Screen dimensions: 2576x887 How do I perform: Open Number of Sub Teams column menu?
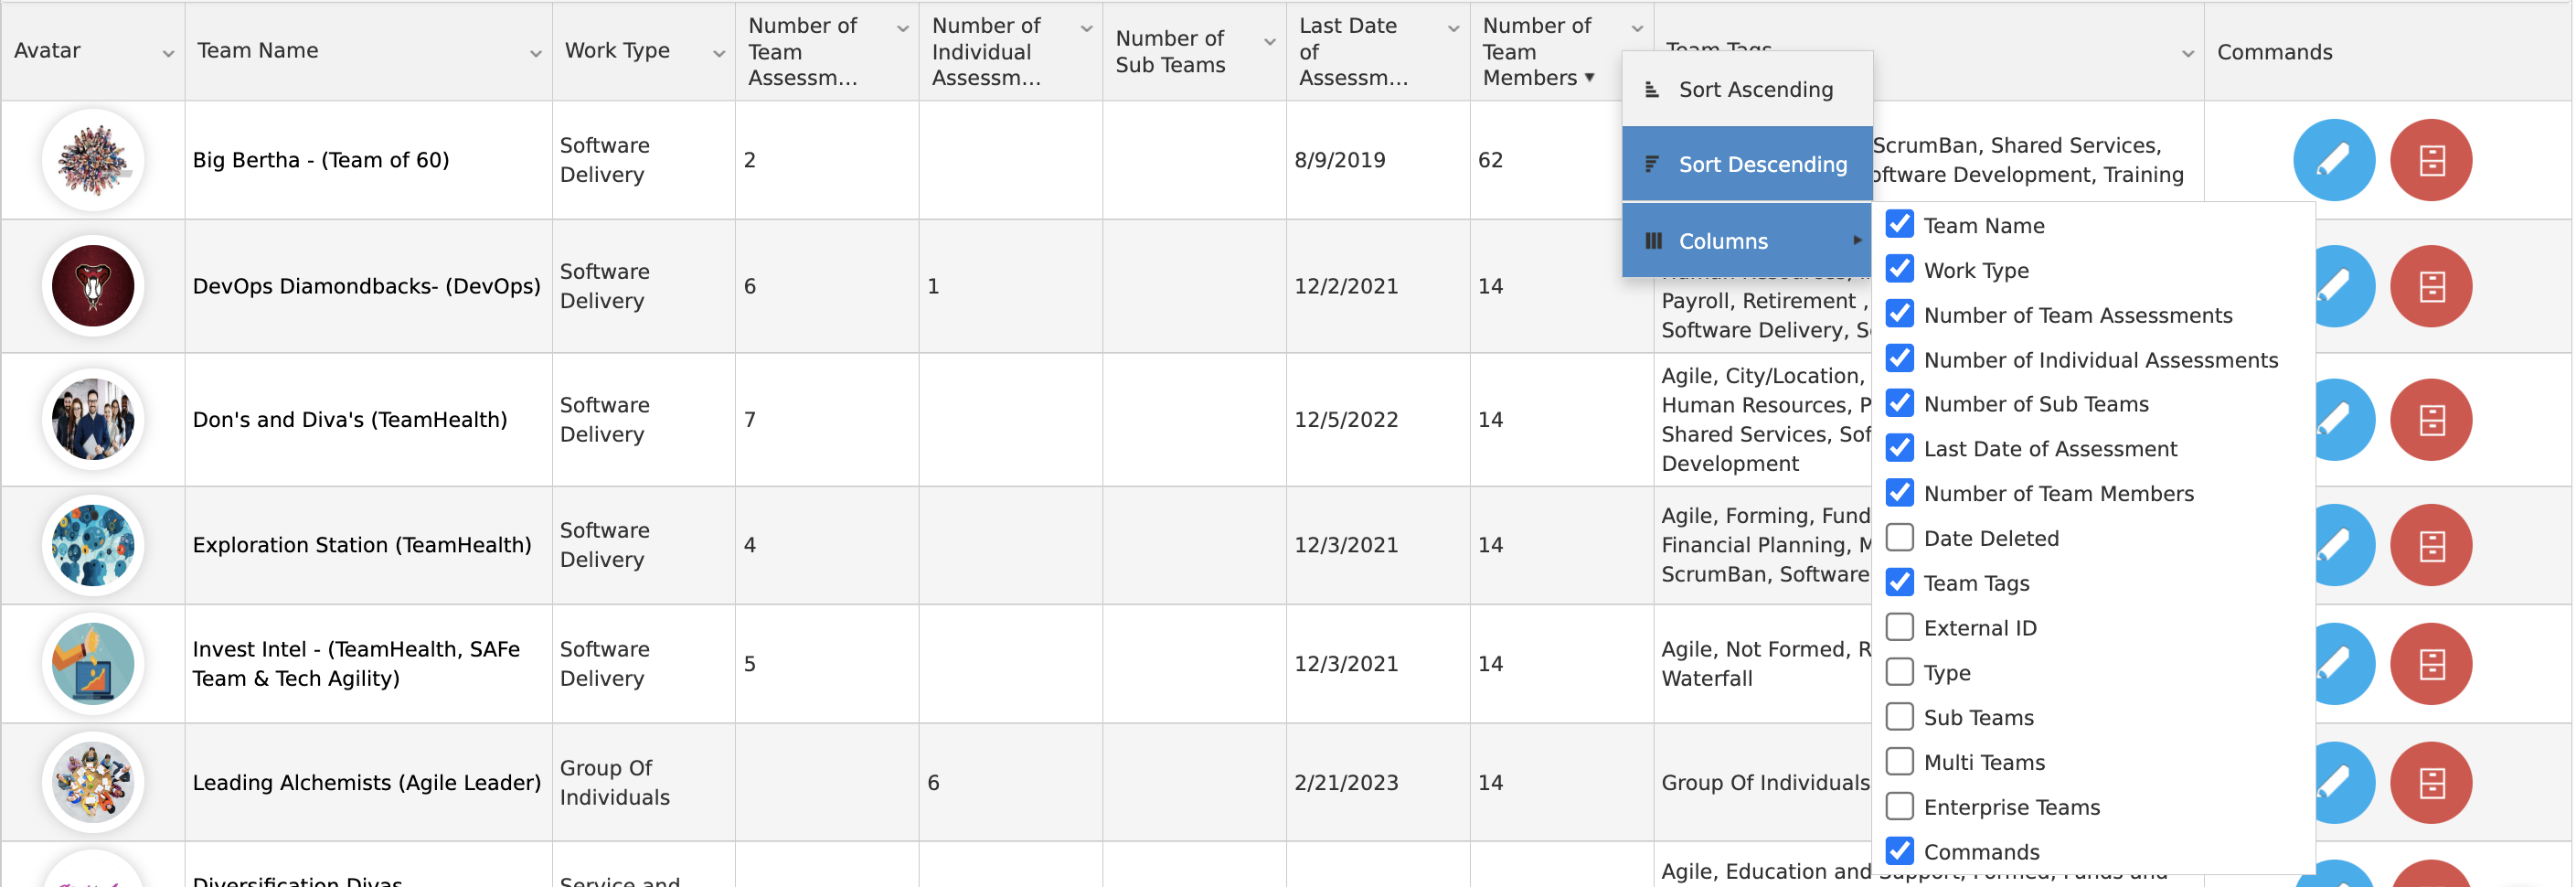1269,42
